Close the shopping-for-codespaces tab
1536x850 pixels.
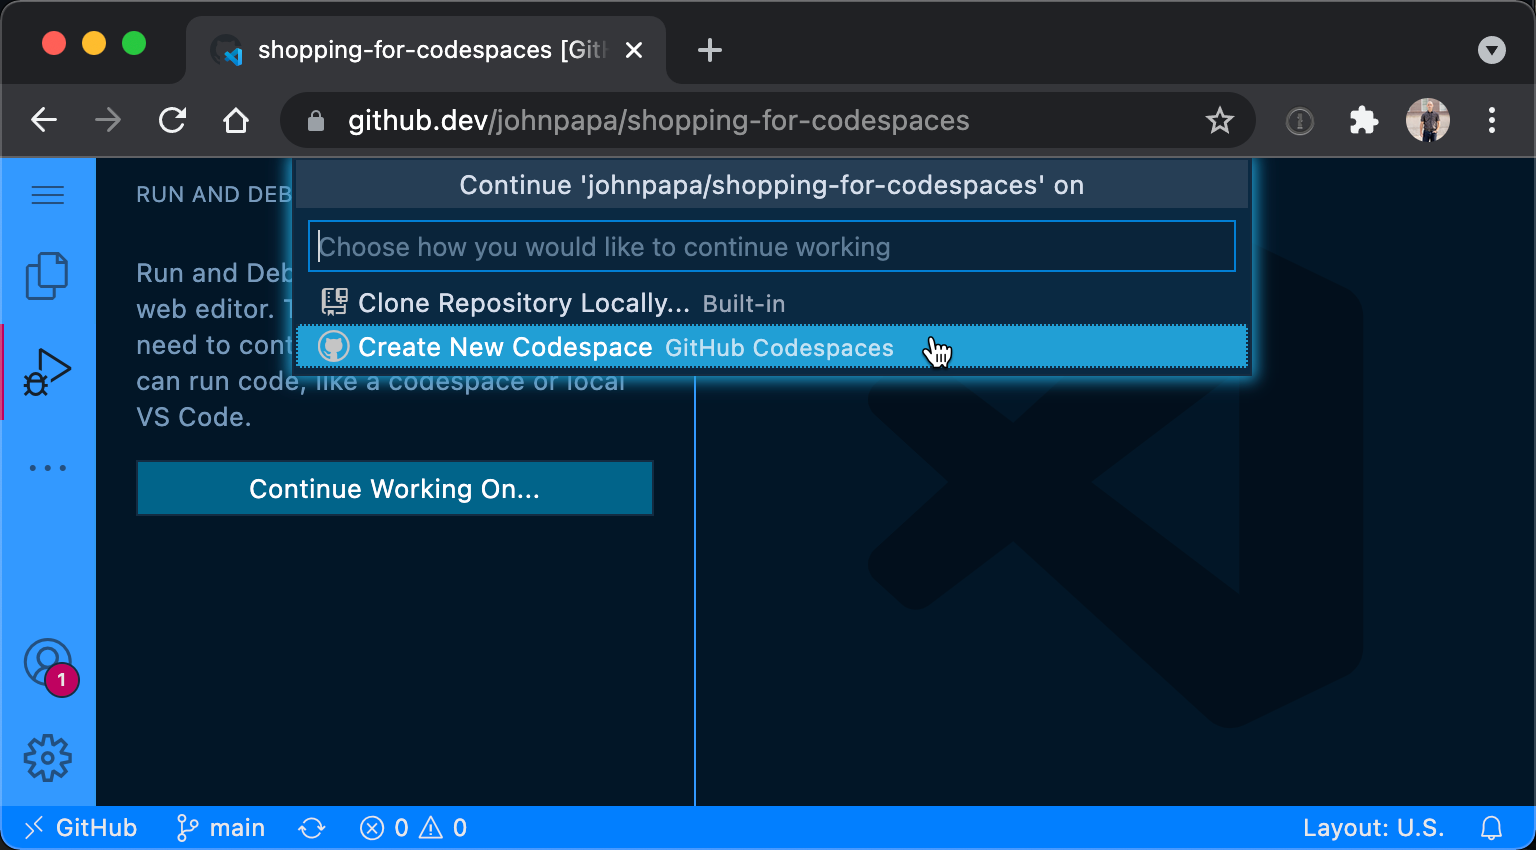pyautogui.click(x=634, y=50)
